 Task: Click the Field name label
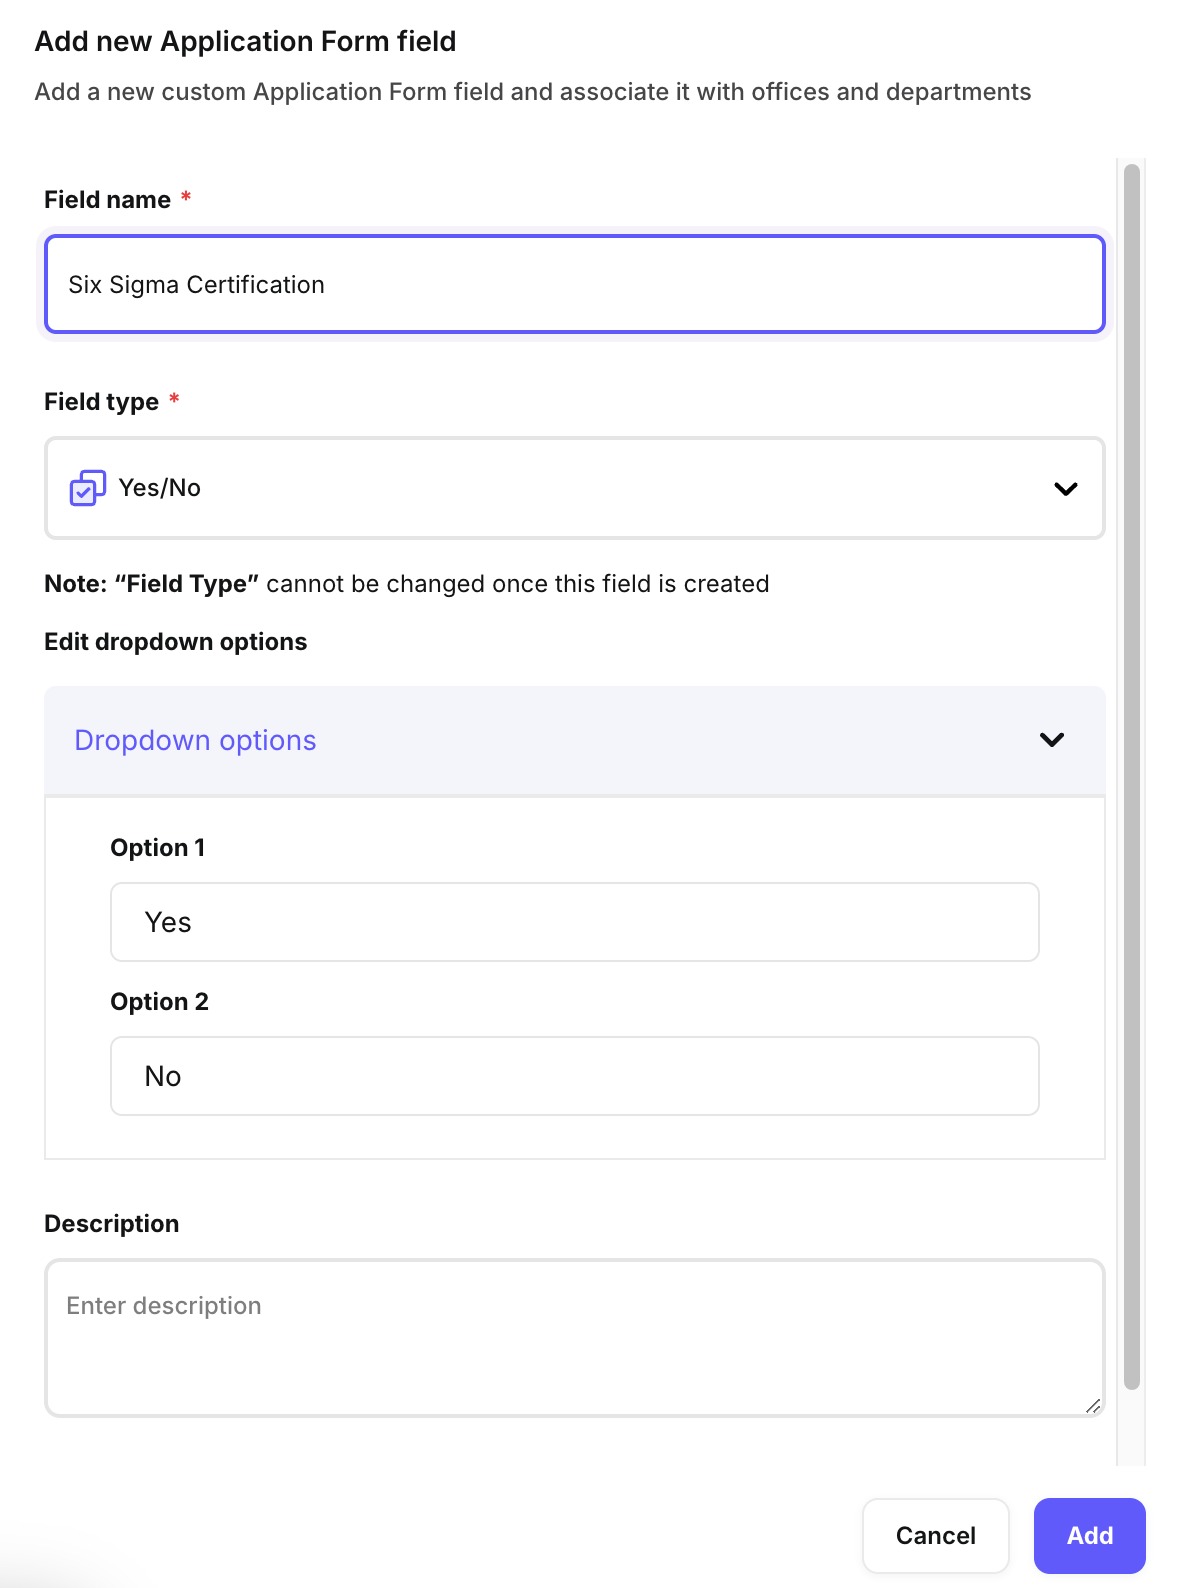(107, 200)
